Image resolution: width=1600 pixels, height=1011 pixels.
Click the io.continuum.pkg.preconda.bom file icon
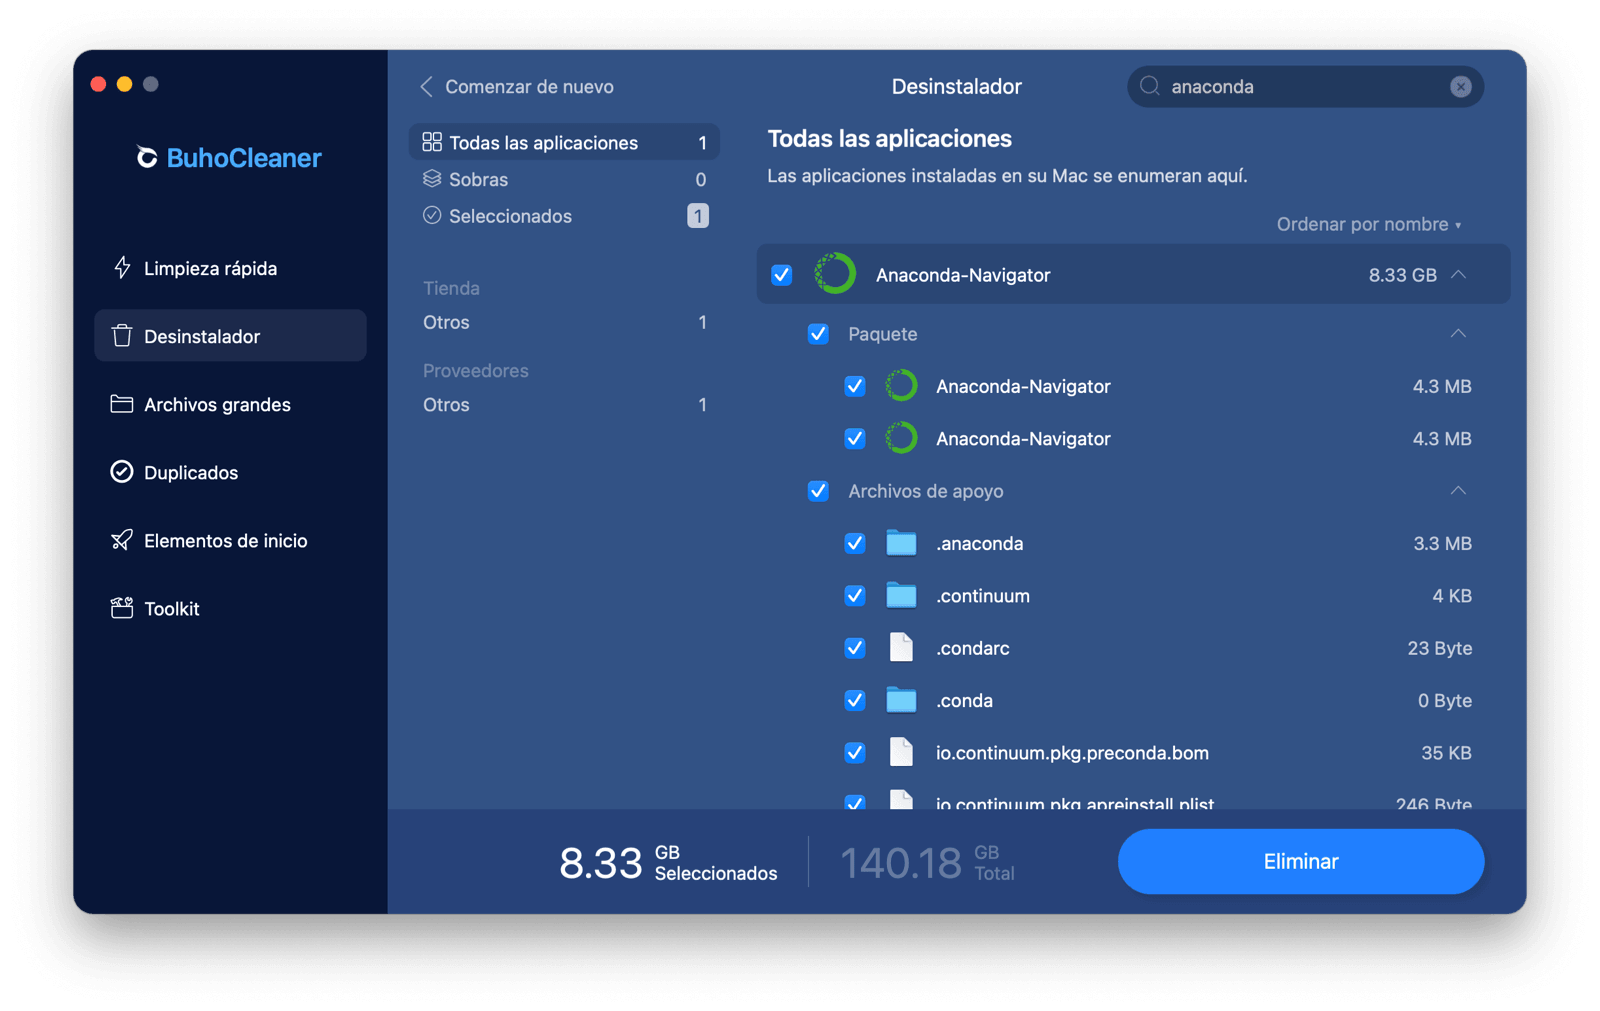pyautogui.click(x=901, y=752)
